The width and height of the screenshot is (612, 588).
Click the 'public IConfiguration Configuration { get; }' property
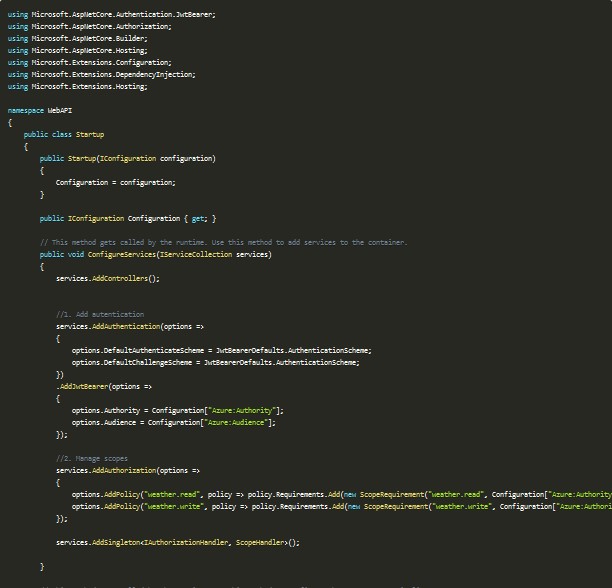(x=128, y=219)
